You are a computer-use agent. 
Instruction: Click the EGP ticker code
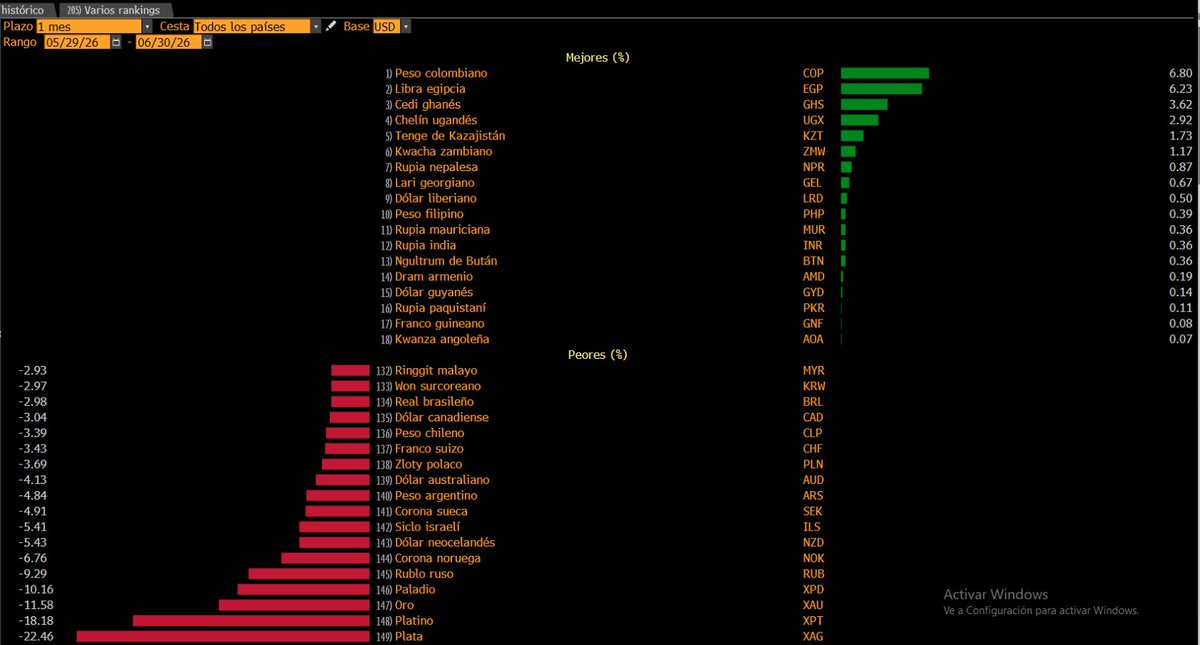click(813, 89)
